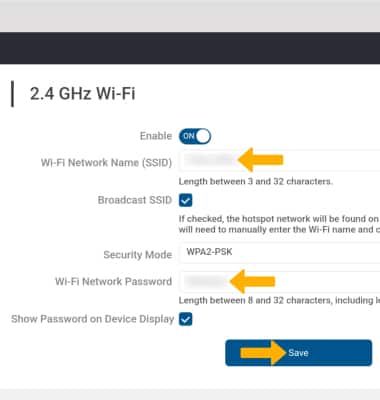Click the Security Mode label

click(x=138, y=255)
